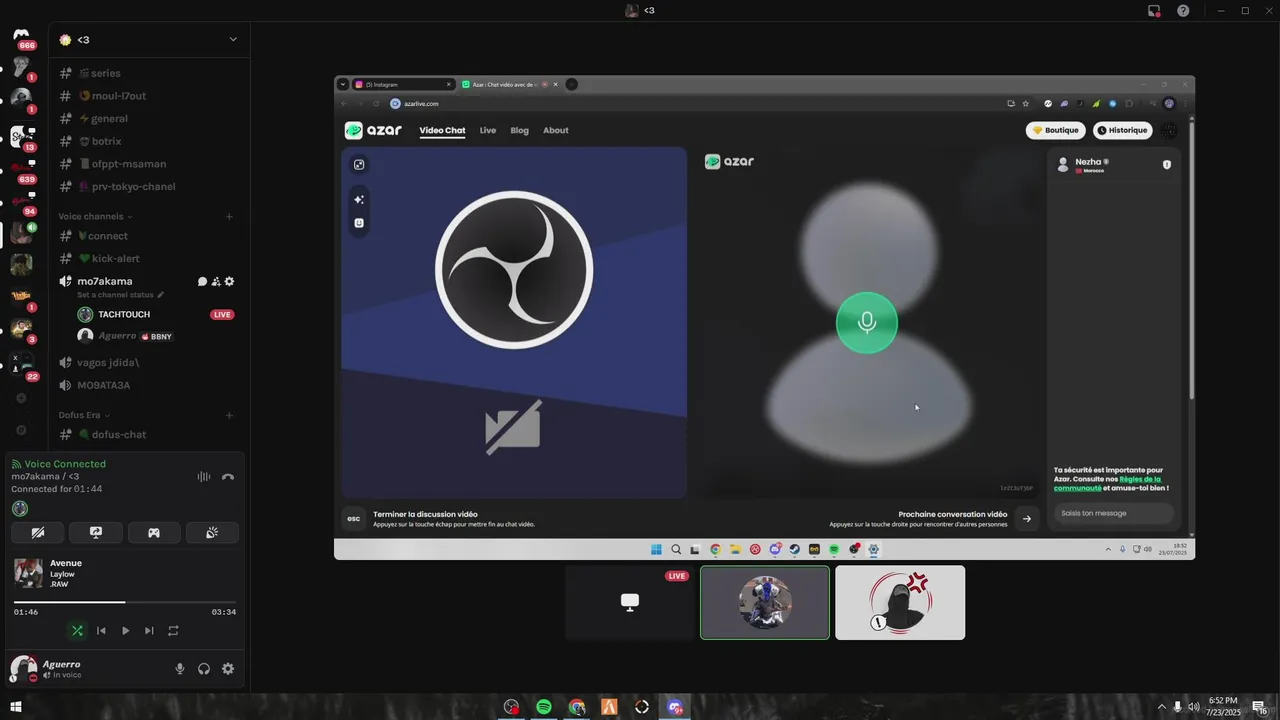Viewport: 1280px width, 720px height.
Task: Disconnect from the voice call
Action: pyautogui.click(x=228, y=477)
